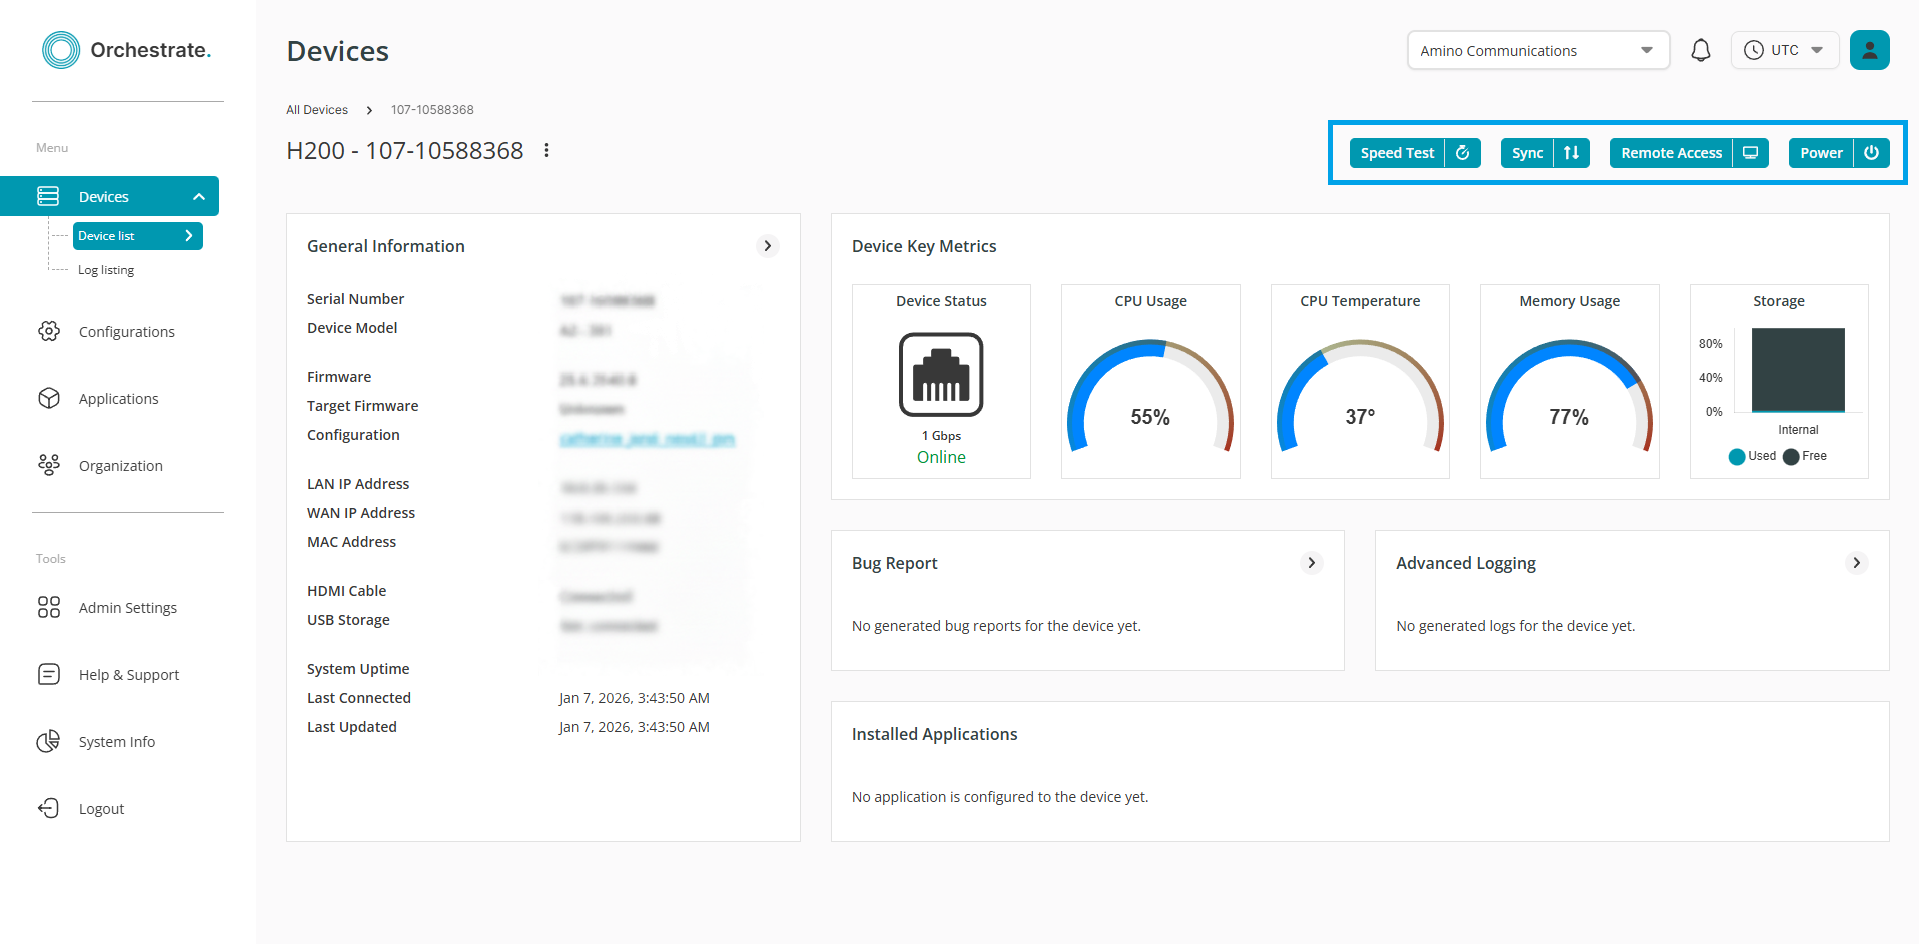Go to All Devices breadcrumb

click(317, 110)
